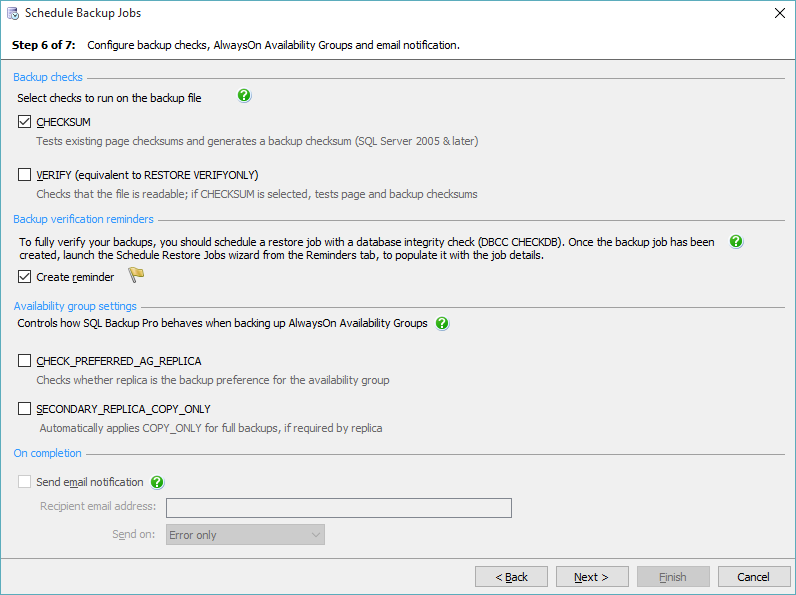Open help for backup verification reminders

[x=736, y=242]
